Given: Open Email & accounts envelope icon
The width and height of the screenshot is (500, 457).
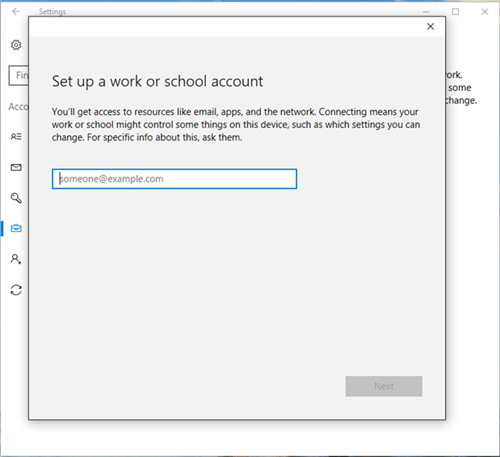Looking at the screenshot, I should click(x=16, y=167).
